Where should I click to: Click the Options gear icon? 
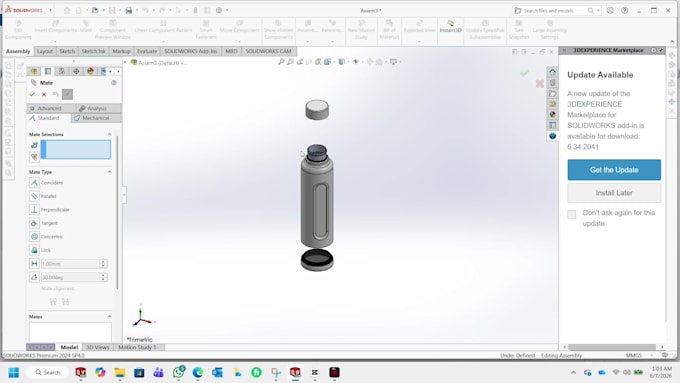point(219,10)
